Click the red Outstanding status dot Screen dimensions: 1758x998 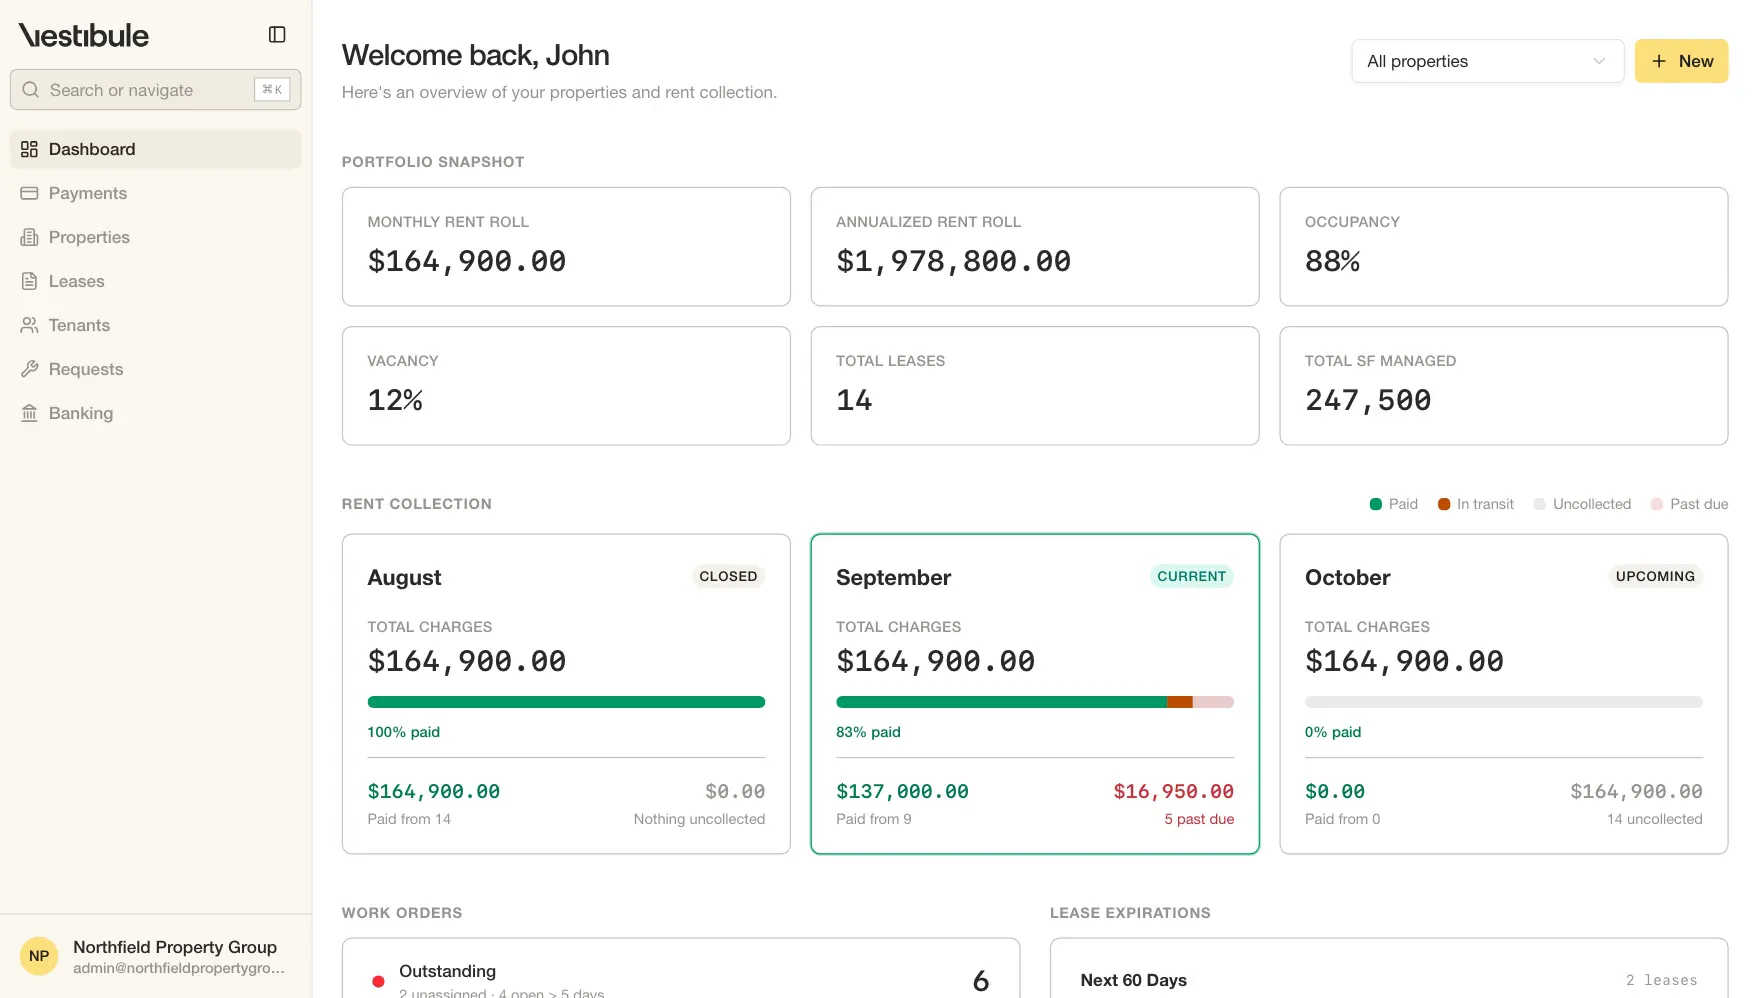click(x=378, y=981)
